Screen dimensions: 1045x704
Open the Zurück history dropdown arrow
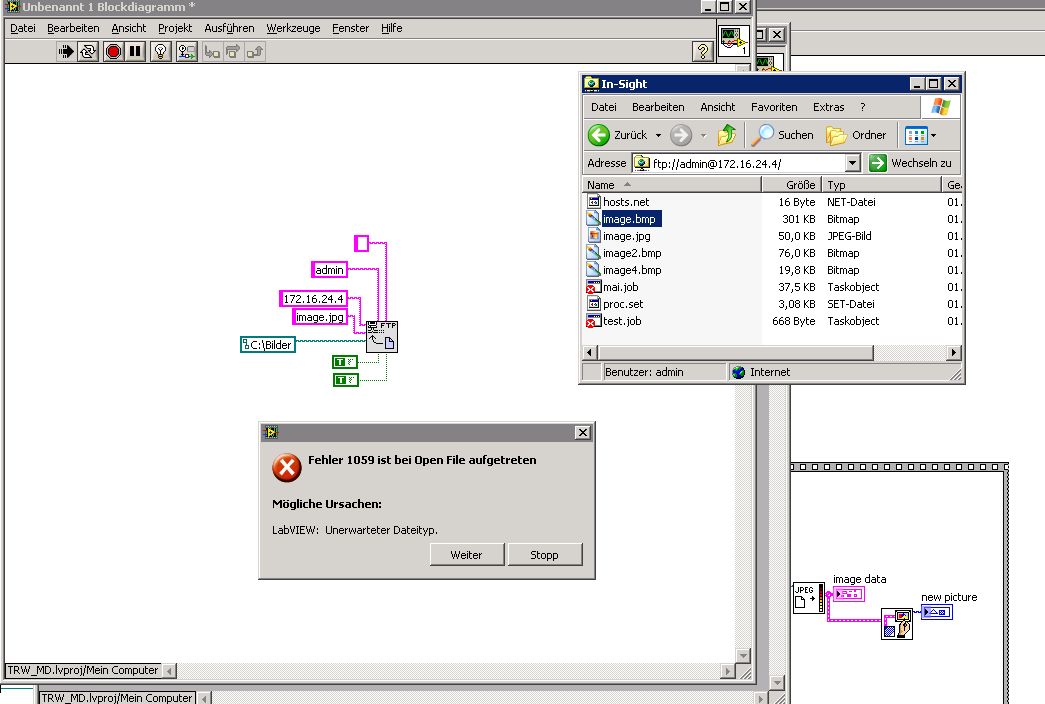[658, 135]
